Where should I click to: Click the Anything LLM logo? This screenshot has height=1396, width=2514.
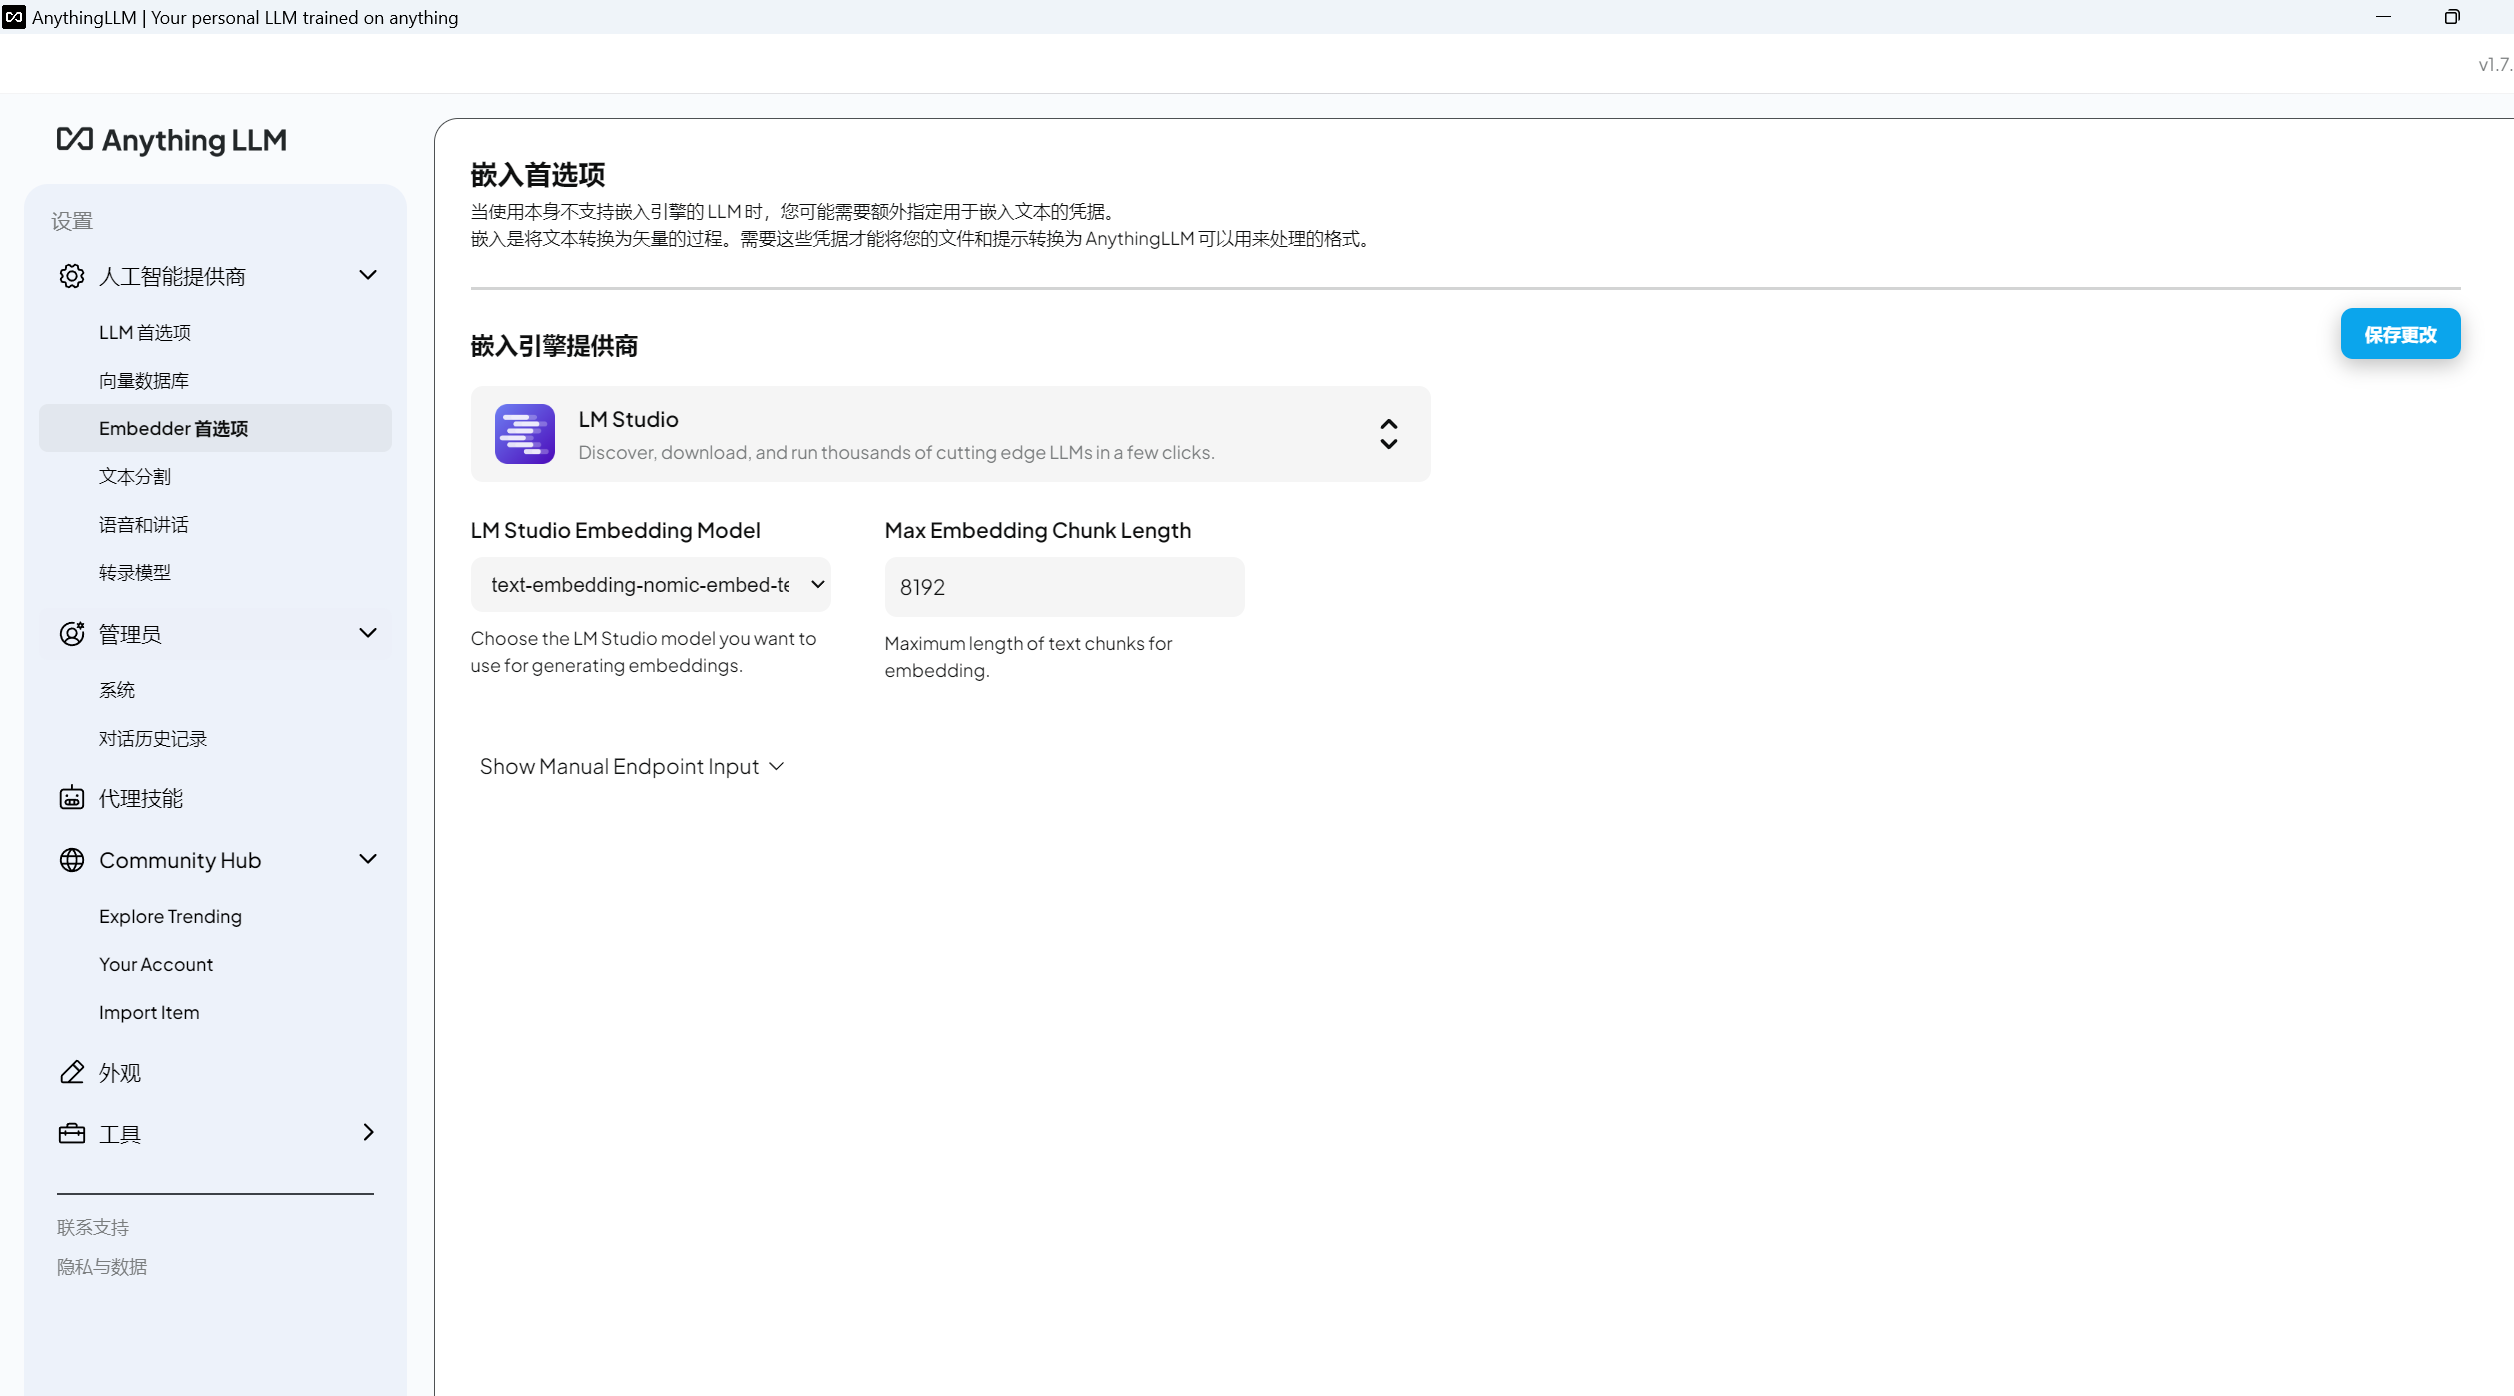pyautogui.click(x=171, y=140)
